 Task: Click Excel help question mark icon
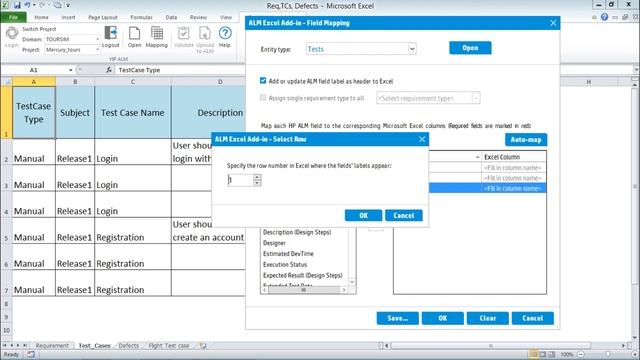tap(604, 17)
